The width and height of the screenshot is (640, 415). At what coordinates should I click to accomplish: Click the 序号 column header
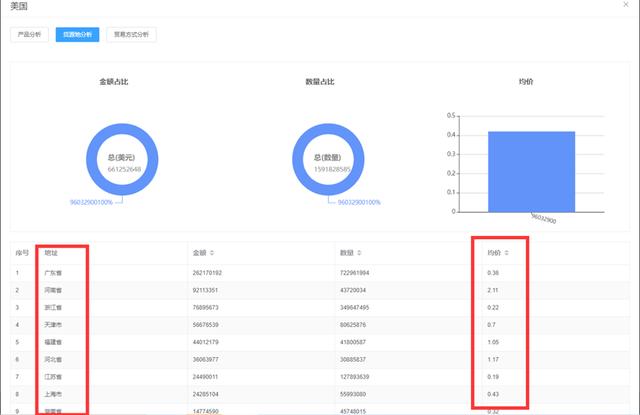22,253
